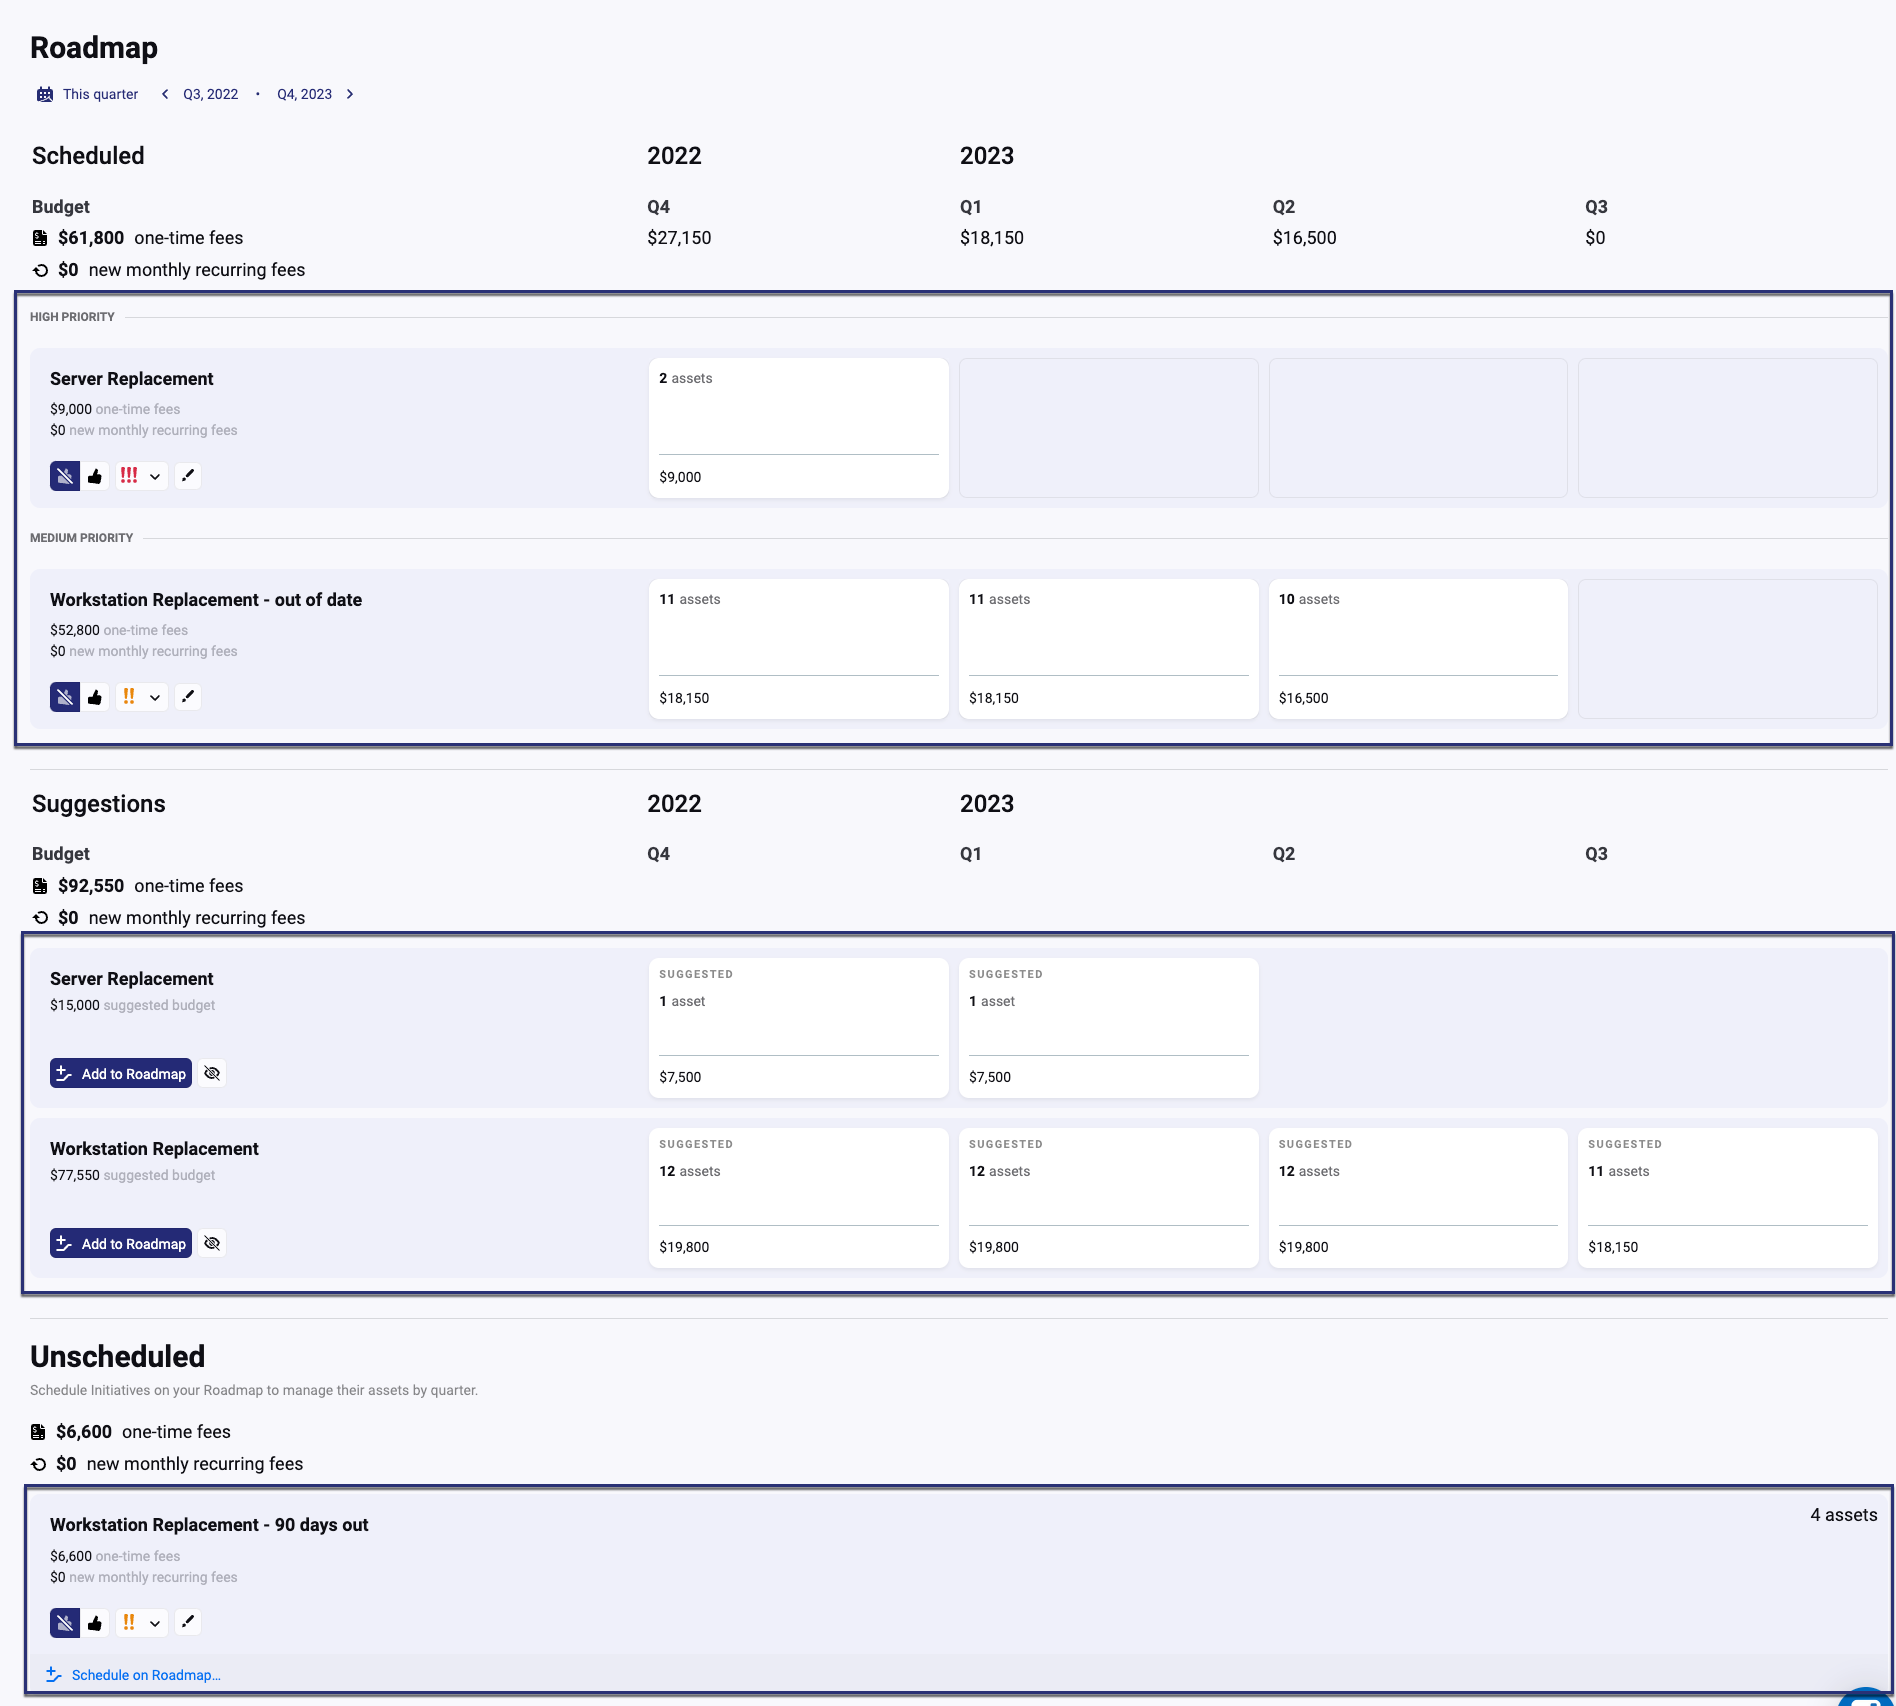Expand the priority dropdown on Workstation Replacement - out of date
This screenshot has width=1896, height=1706.
coord(156,697)
